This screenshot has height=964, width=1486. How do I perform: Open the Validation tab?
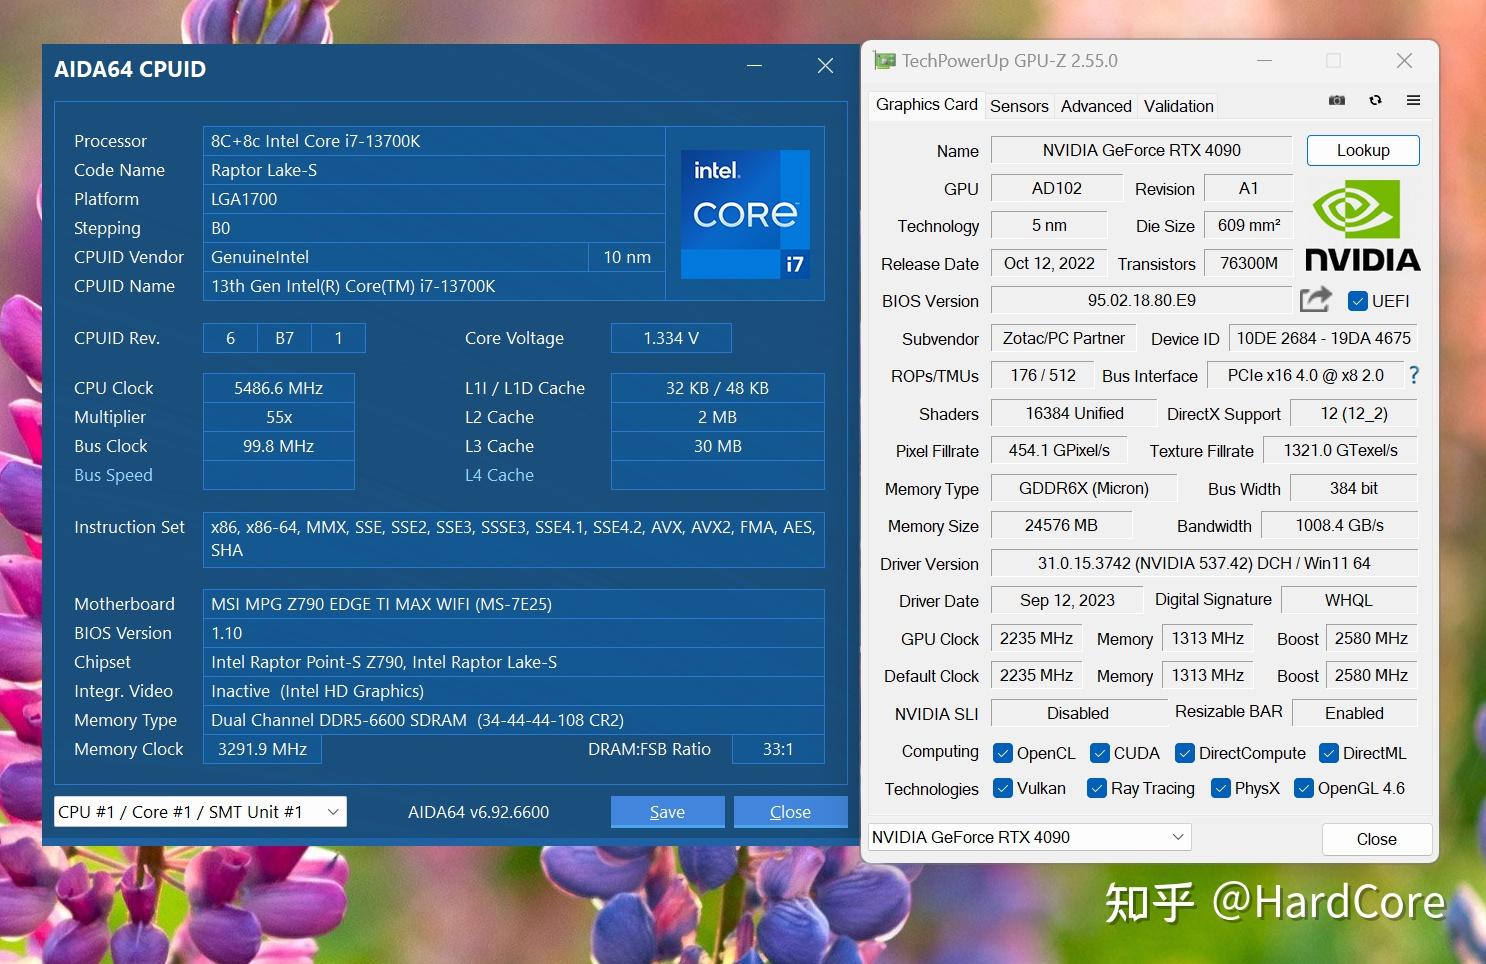point(1178,106)
